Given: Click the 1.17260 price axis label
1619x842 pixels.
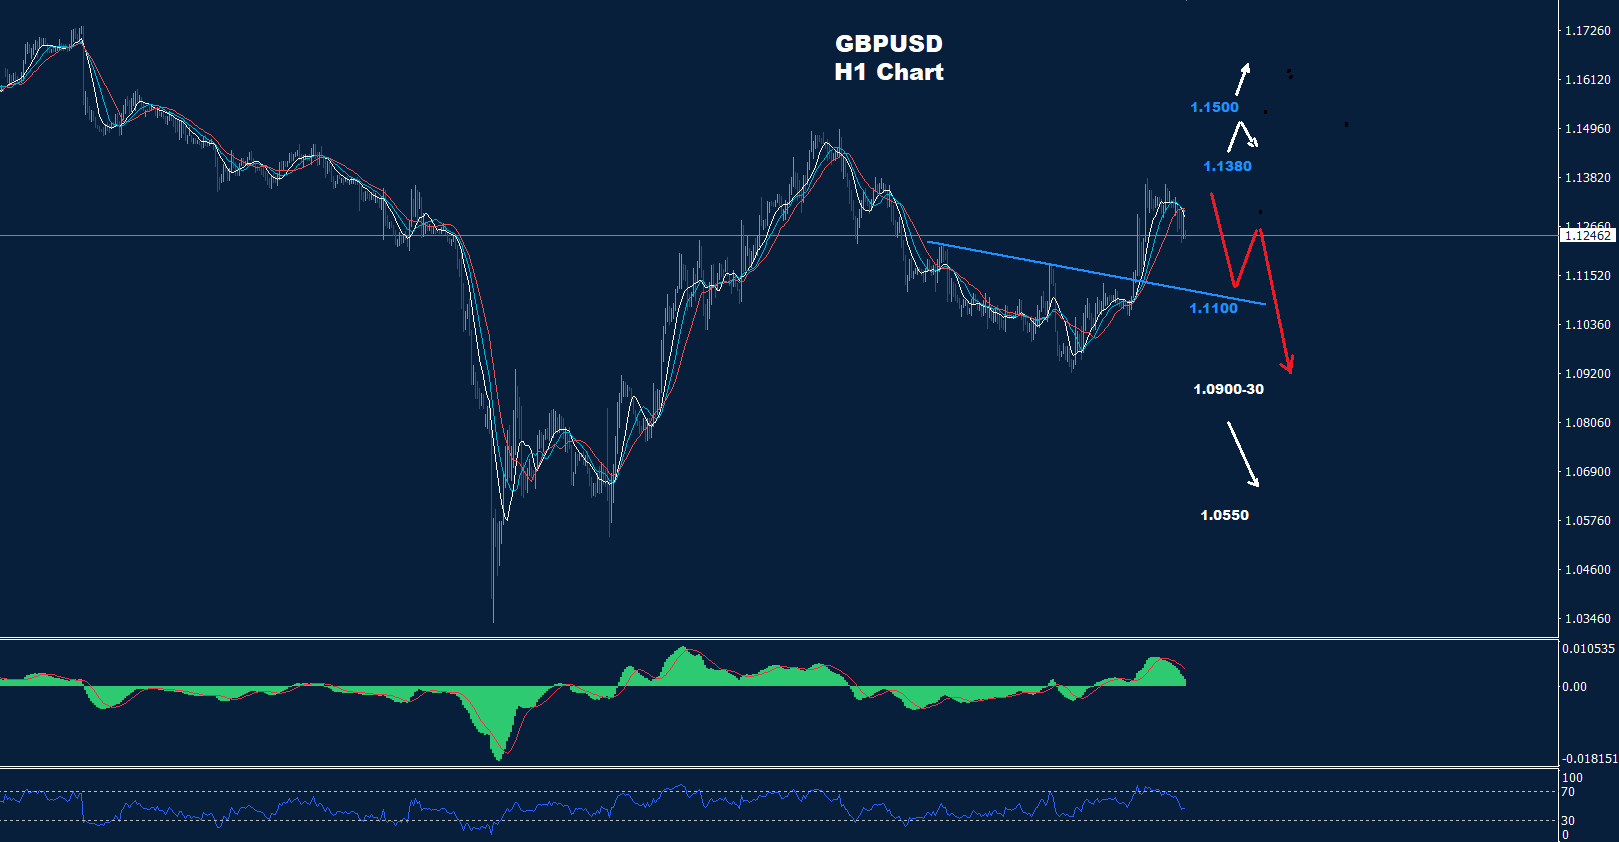Looking at the screenshot, I should coord(1587,31).
